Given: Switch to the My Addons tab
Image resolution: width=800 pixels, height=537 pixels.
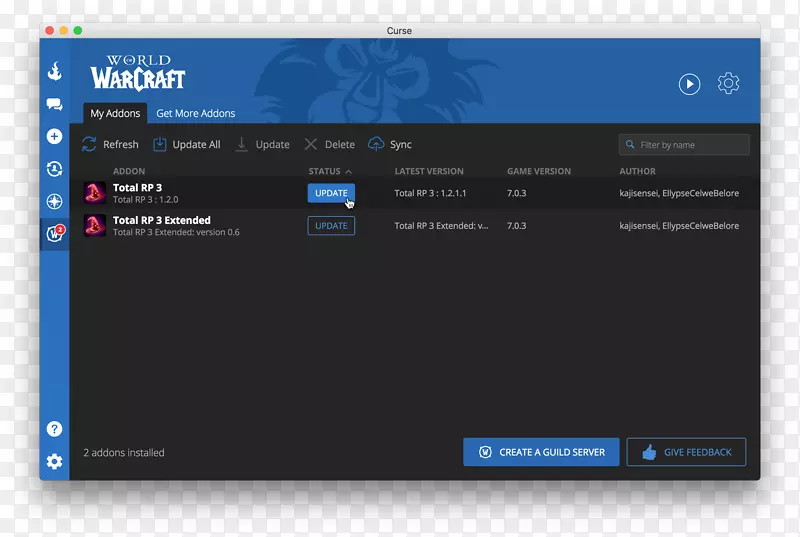Looking at the screenshot, I should click(x=115, y=114).
